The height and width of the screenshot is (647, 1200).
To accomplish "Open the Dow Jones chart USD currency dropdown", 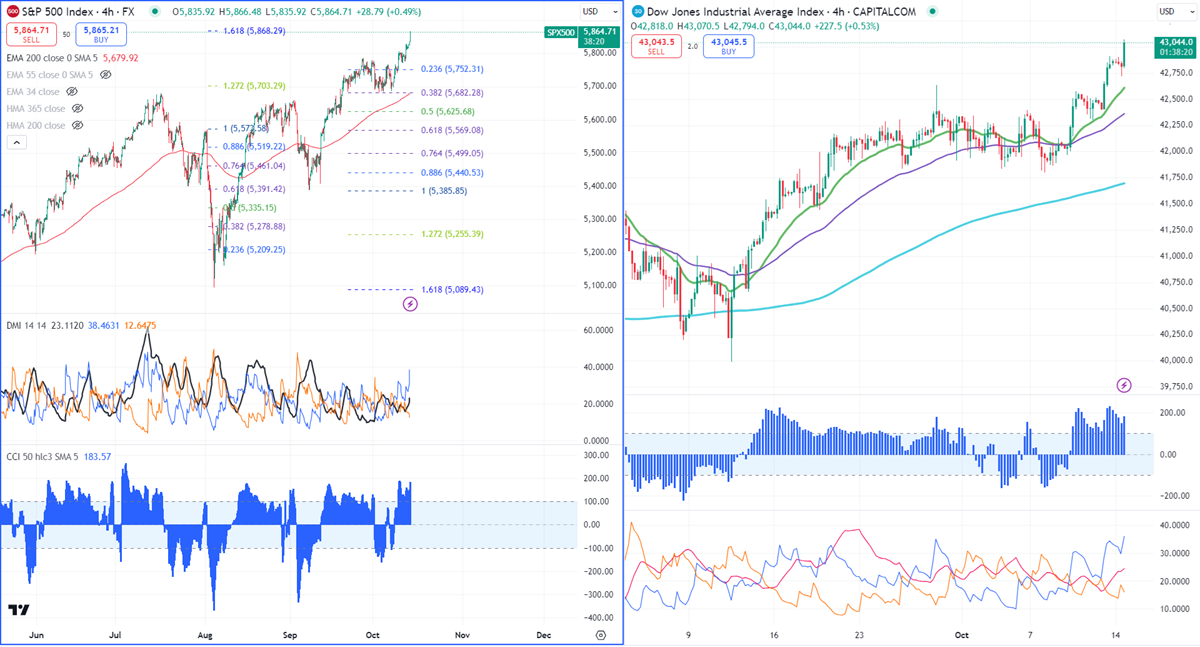I will [1167, 11].
